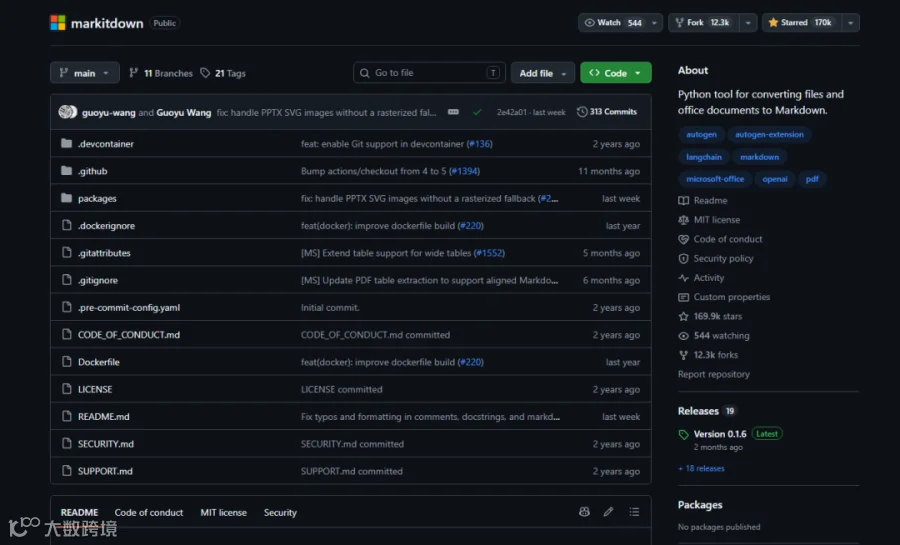Click the pulse icon beside Activity

(x=684, y=278)
